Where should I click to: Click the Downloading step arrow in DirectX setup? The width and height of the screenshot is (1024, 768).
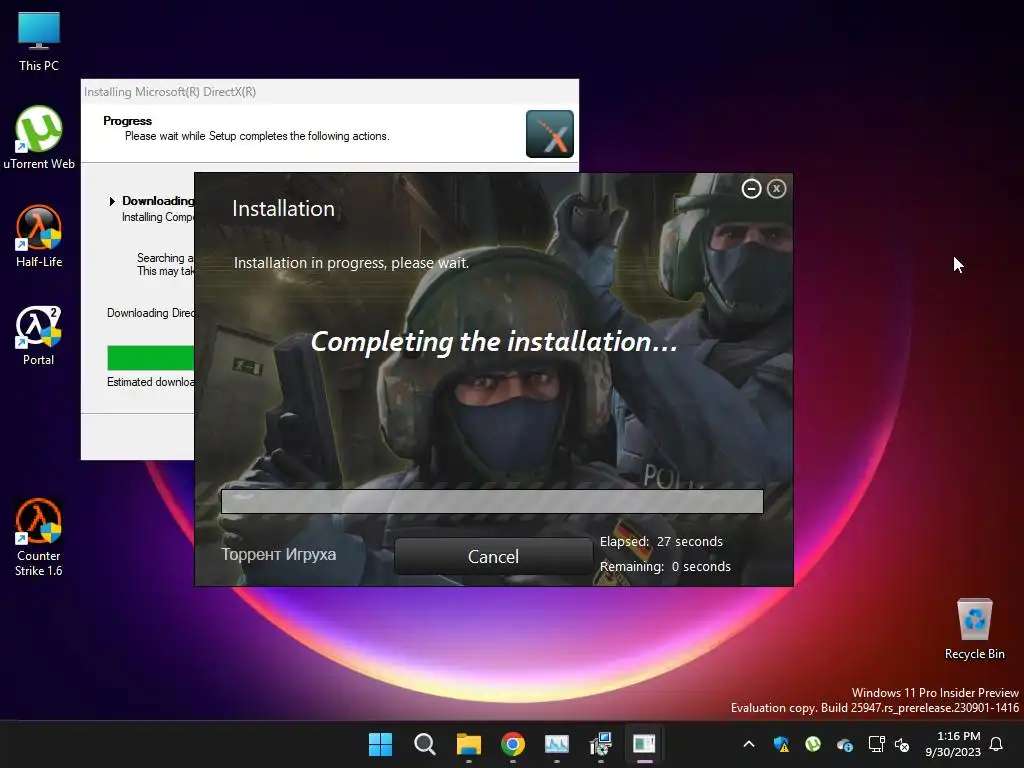click(x=112, y=201)
